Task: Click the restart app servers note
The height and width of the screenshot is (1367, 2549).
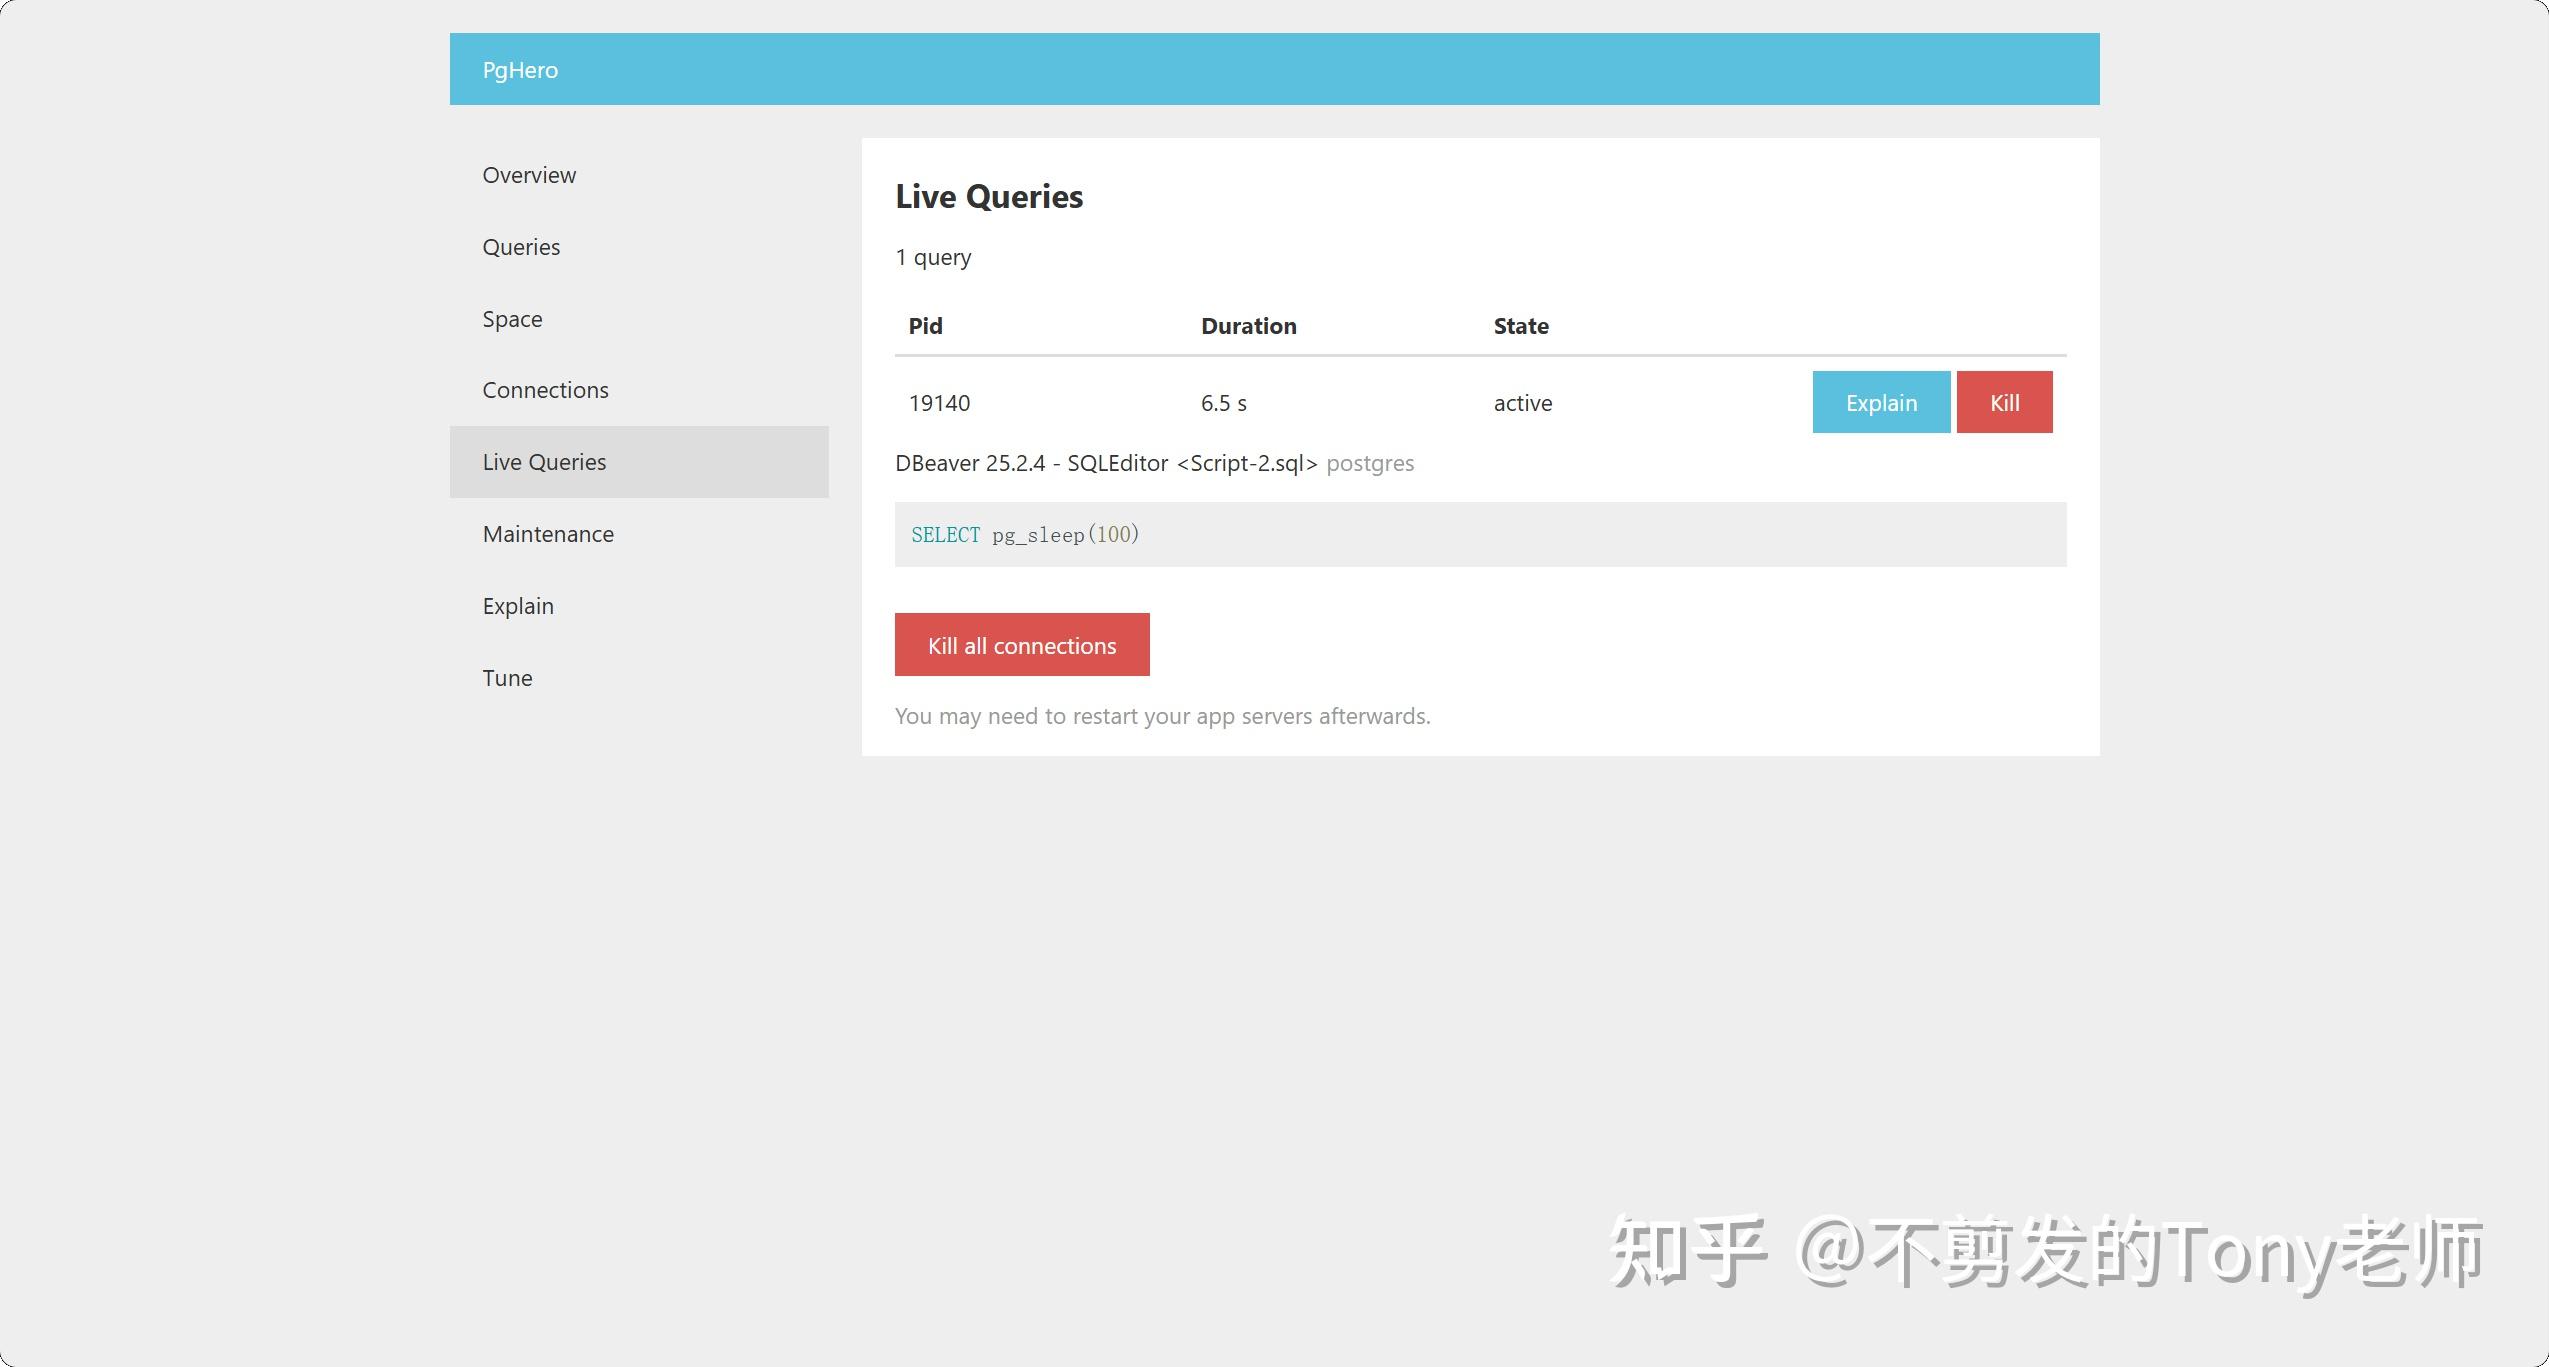Action: pos(1162,716)
